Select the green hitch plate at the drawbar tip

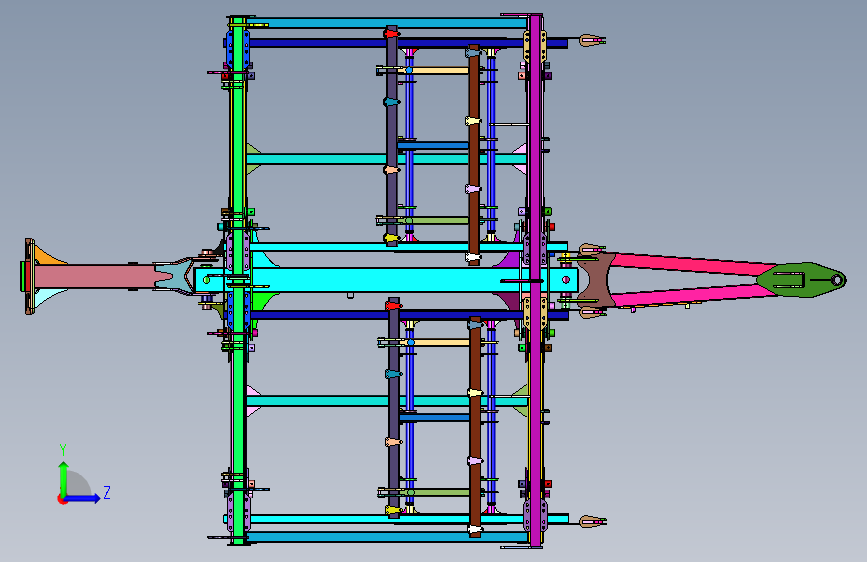(x=801, y=280)
